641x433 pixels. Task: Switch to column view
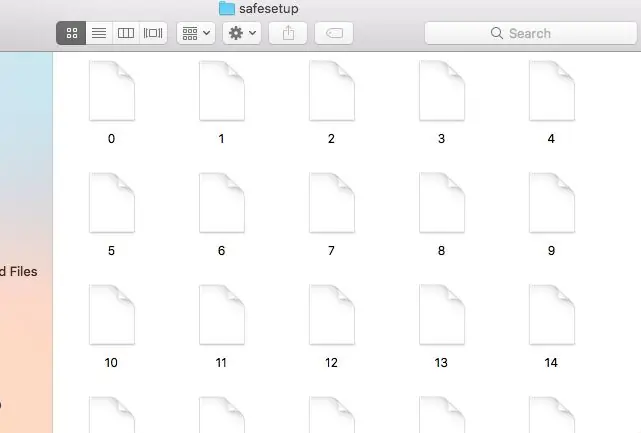(x=126, y=33)
